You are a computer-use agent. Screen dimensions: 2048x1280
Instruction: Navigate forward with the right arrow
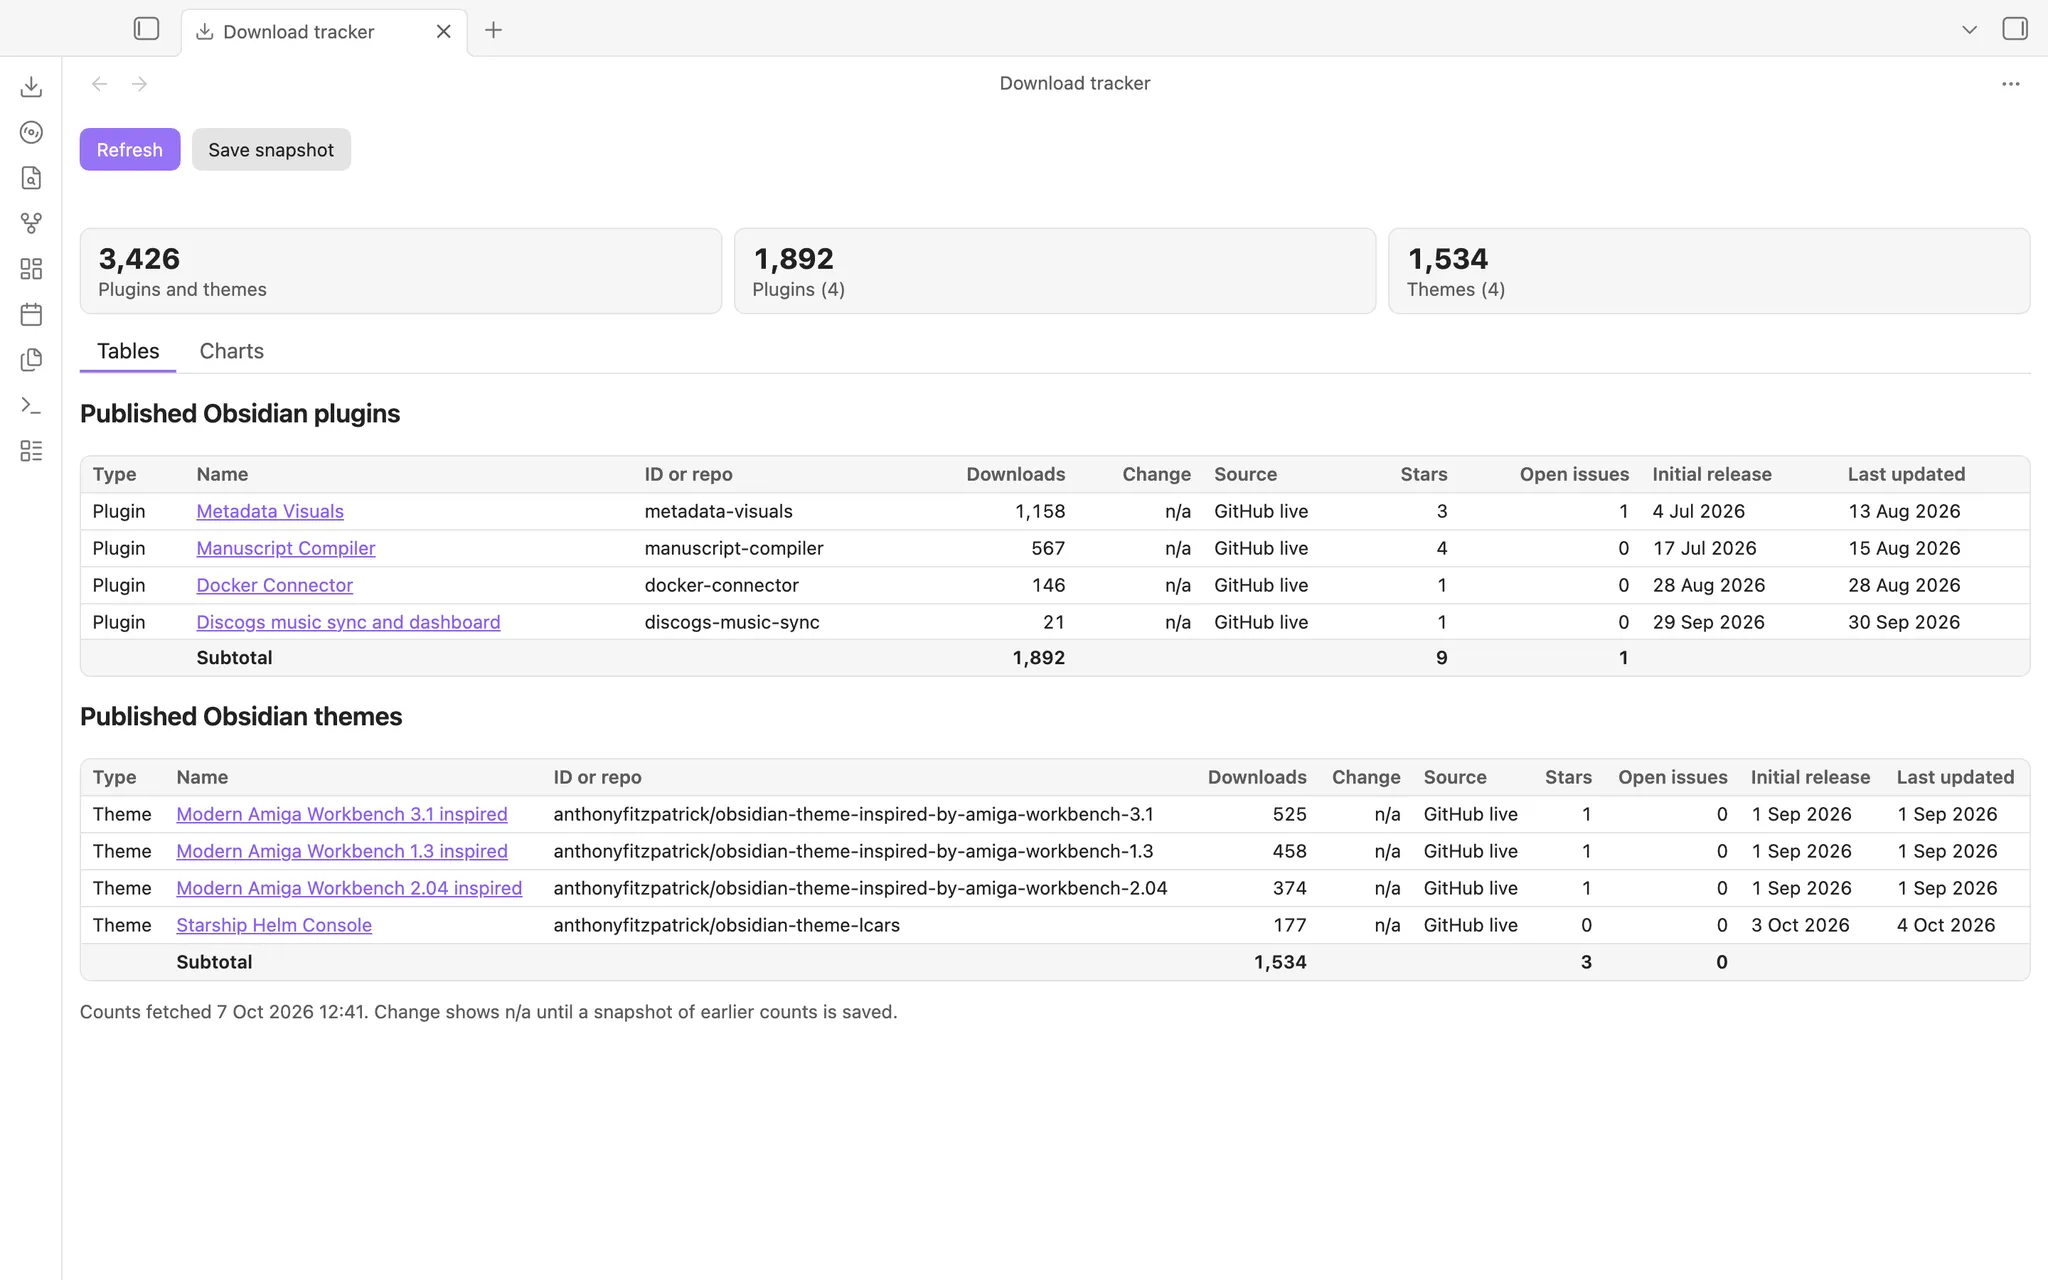(139, 84)
